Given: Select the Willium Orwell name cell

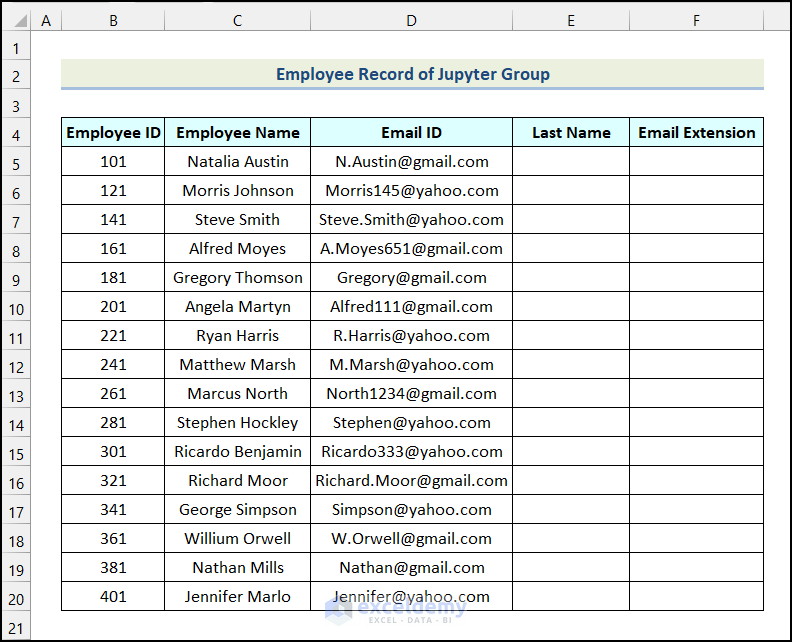Looking at the screenshot, I should (237, 538).
